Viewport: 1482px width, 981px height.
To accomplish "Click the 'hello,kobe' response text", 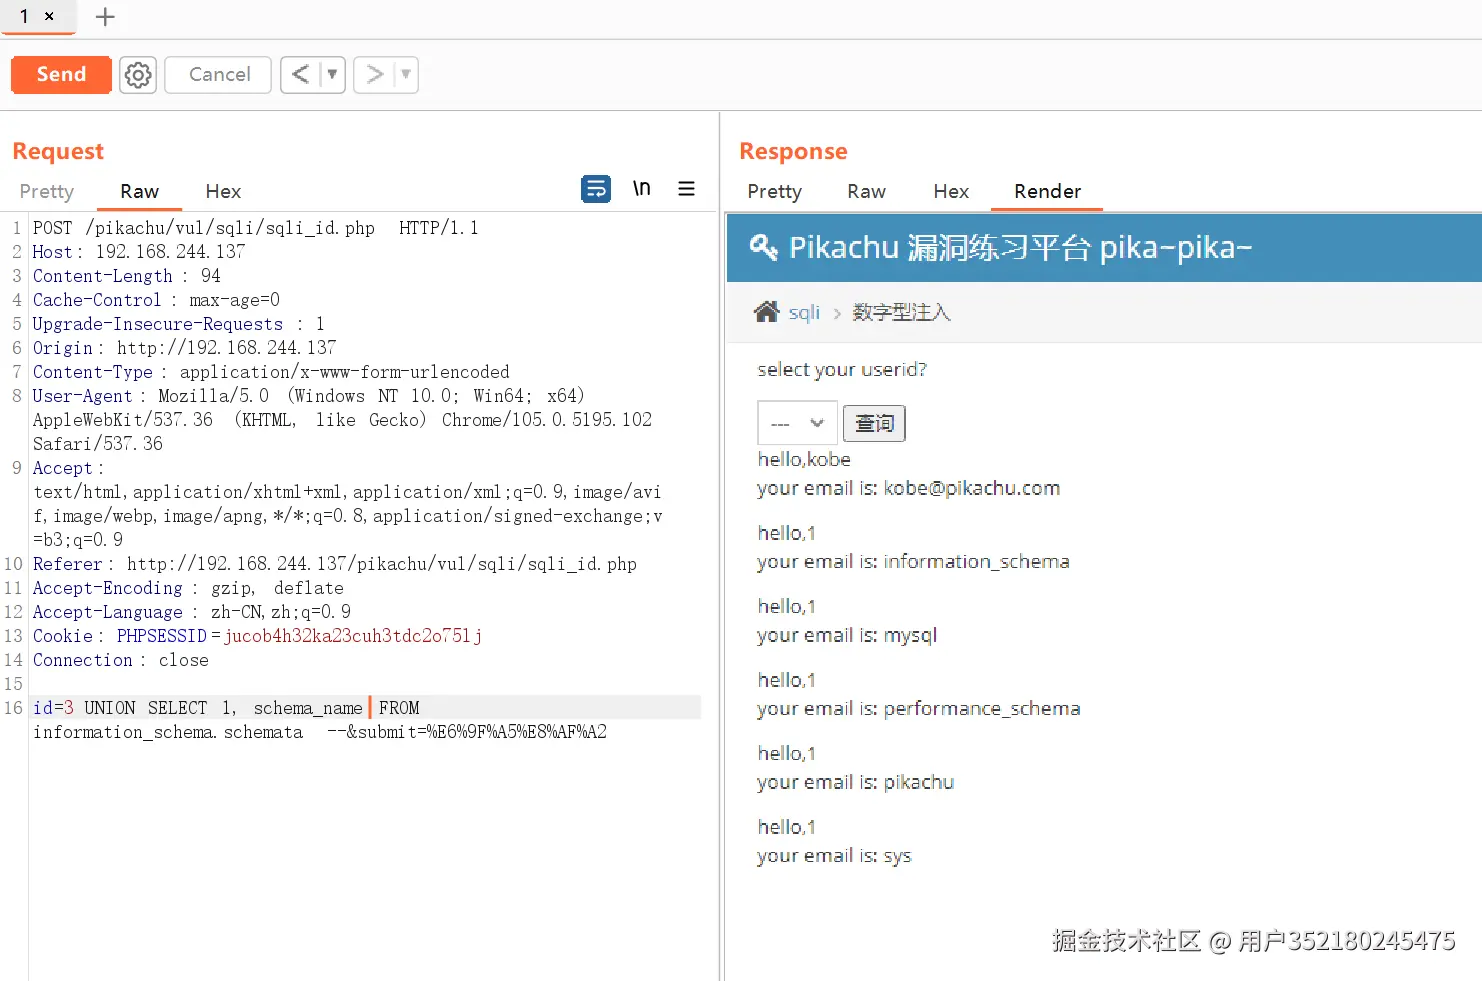I will click(x=804, y=459).
